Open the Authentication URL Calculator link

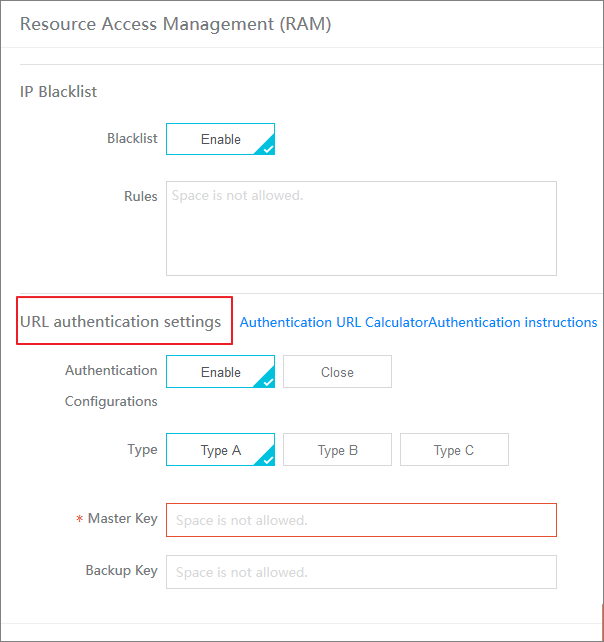(334, 323)
